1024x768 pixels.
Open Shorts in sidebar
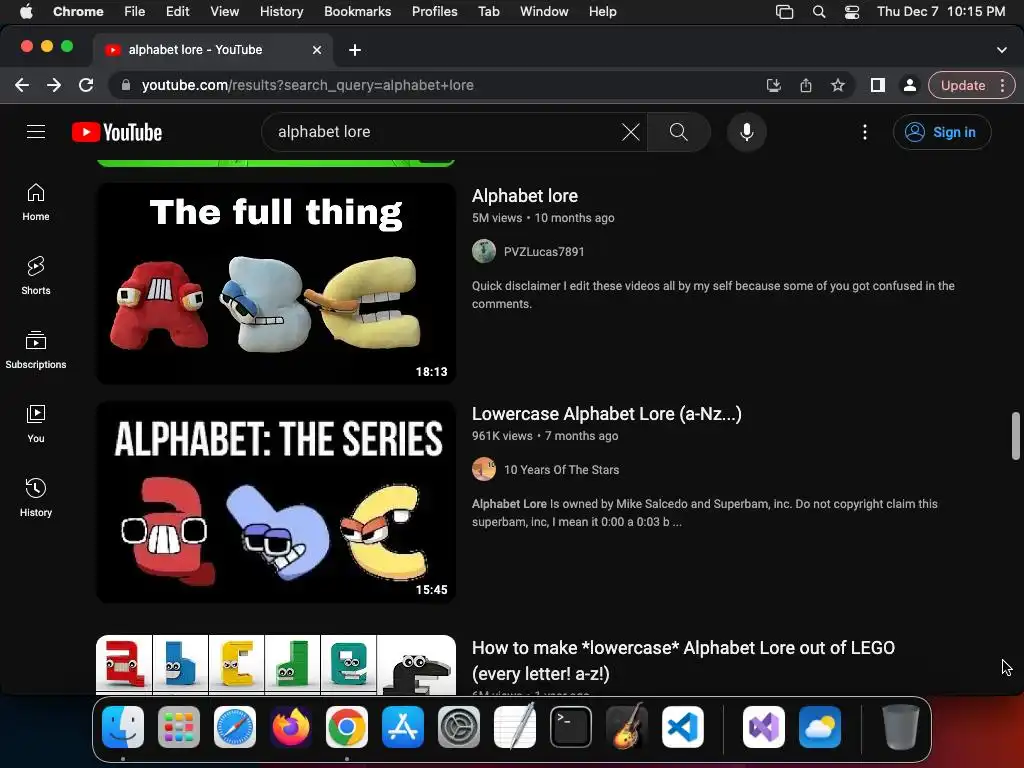(x=36, y=276)
